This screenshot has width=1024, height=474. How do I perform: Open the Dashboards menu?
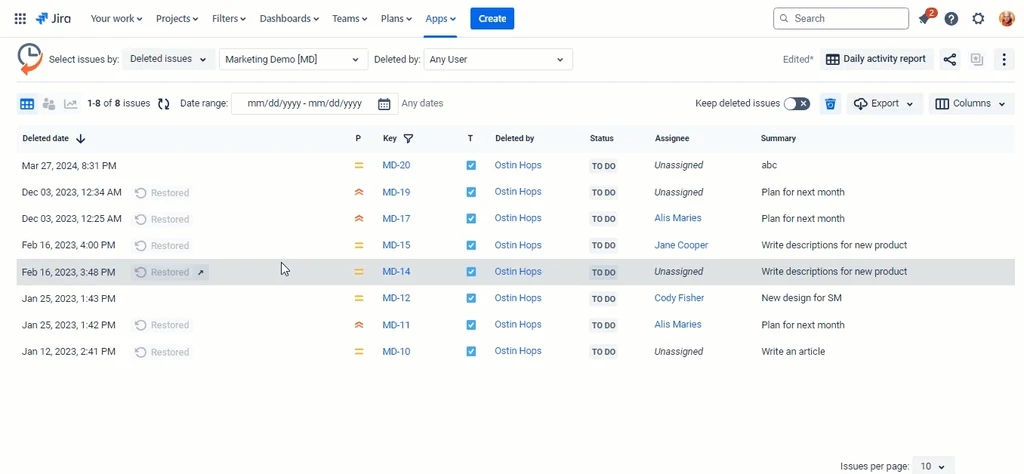[289, 18]
